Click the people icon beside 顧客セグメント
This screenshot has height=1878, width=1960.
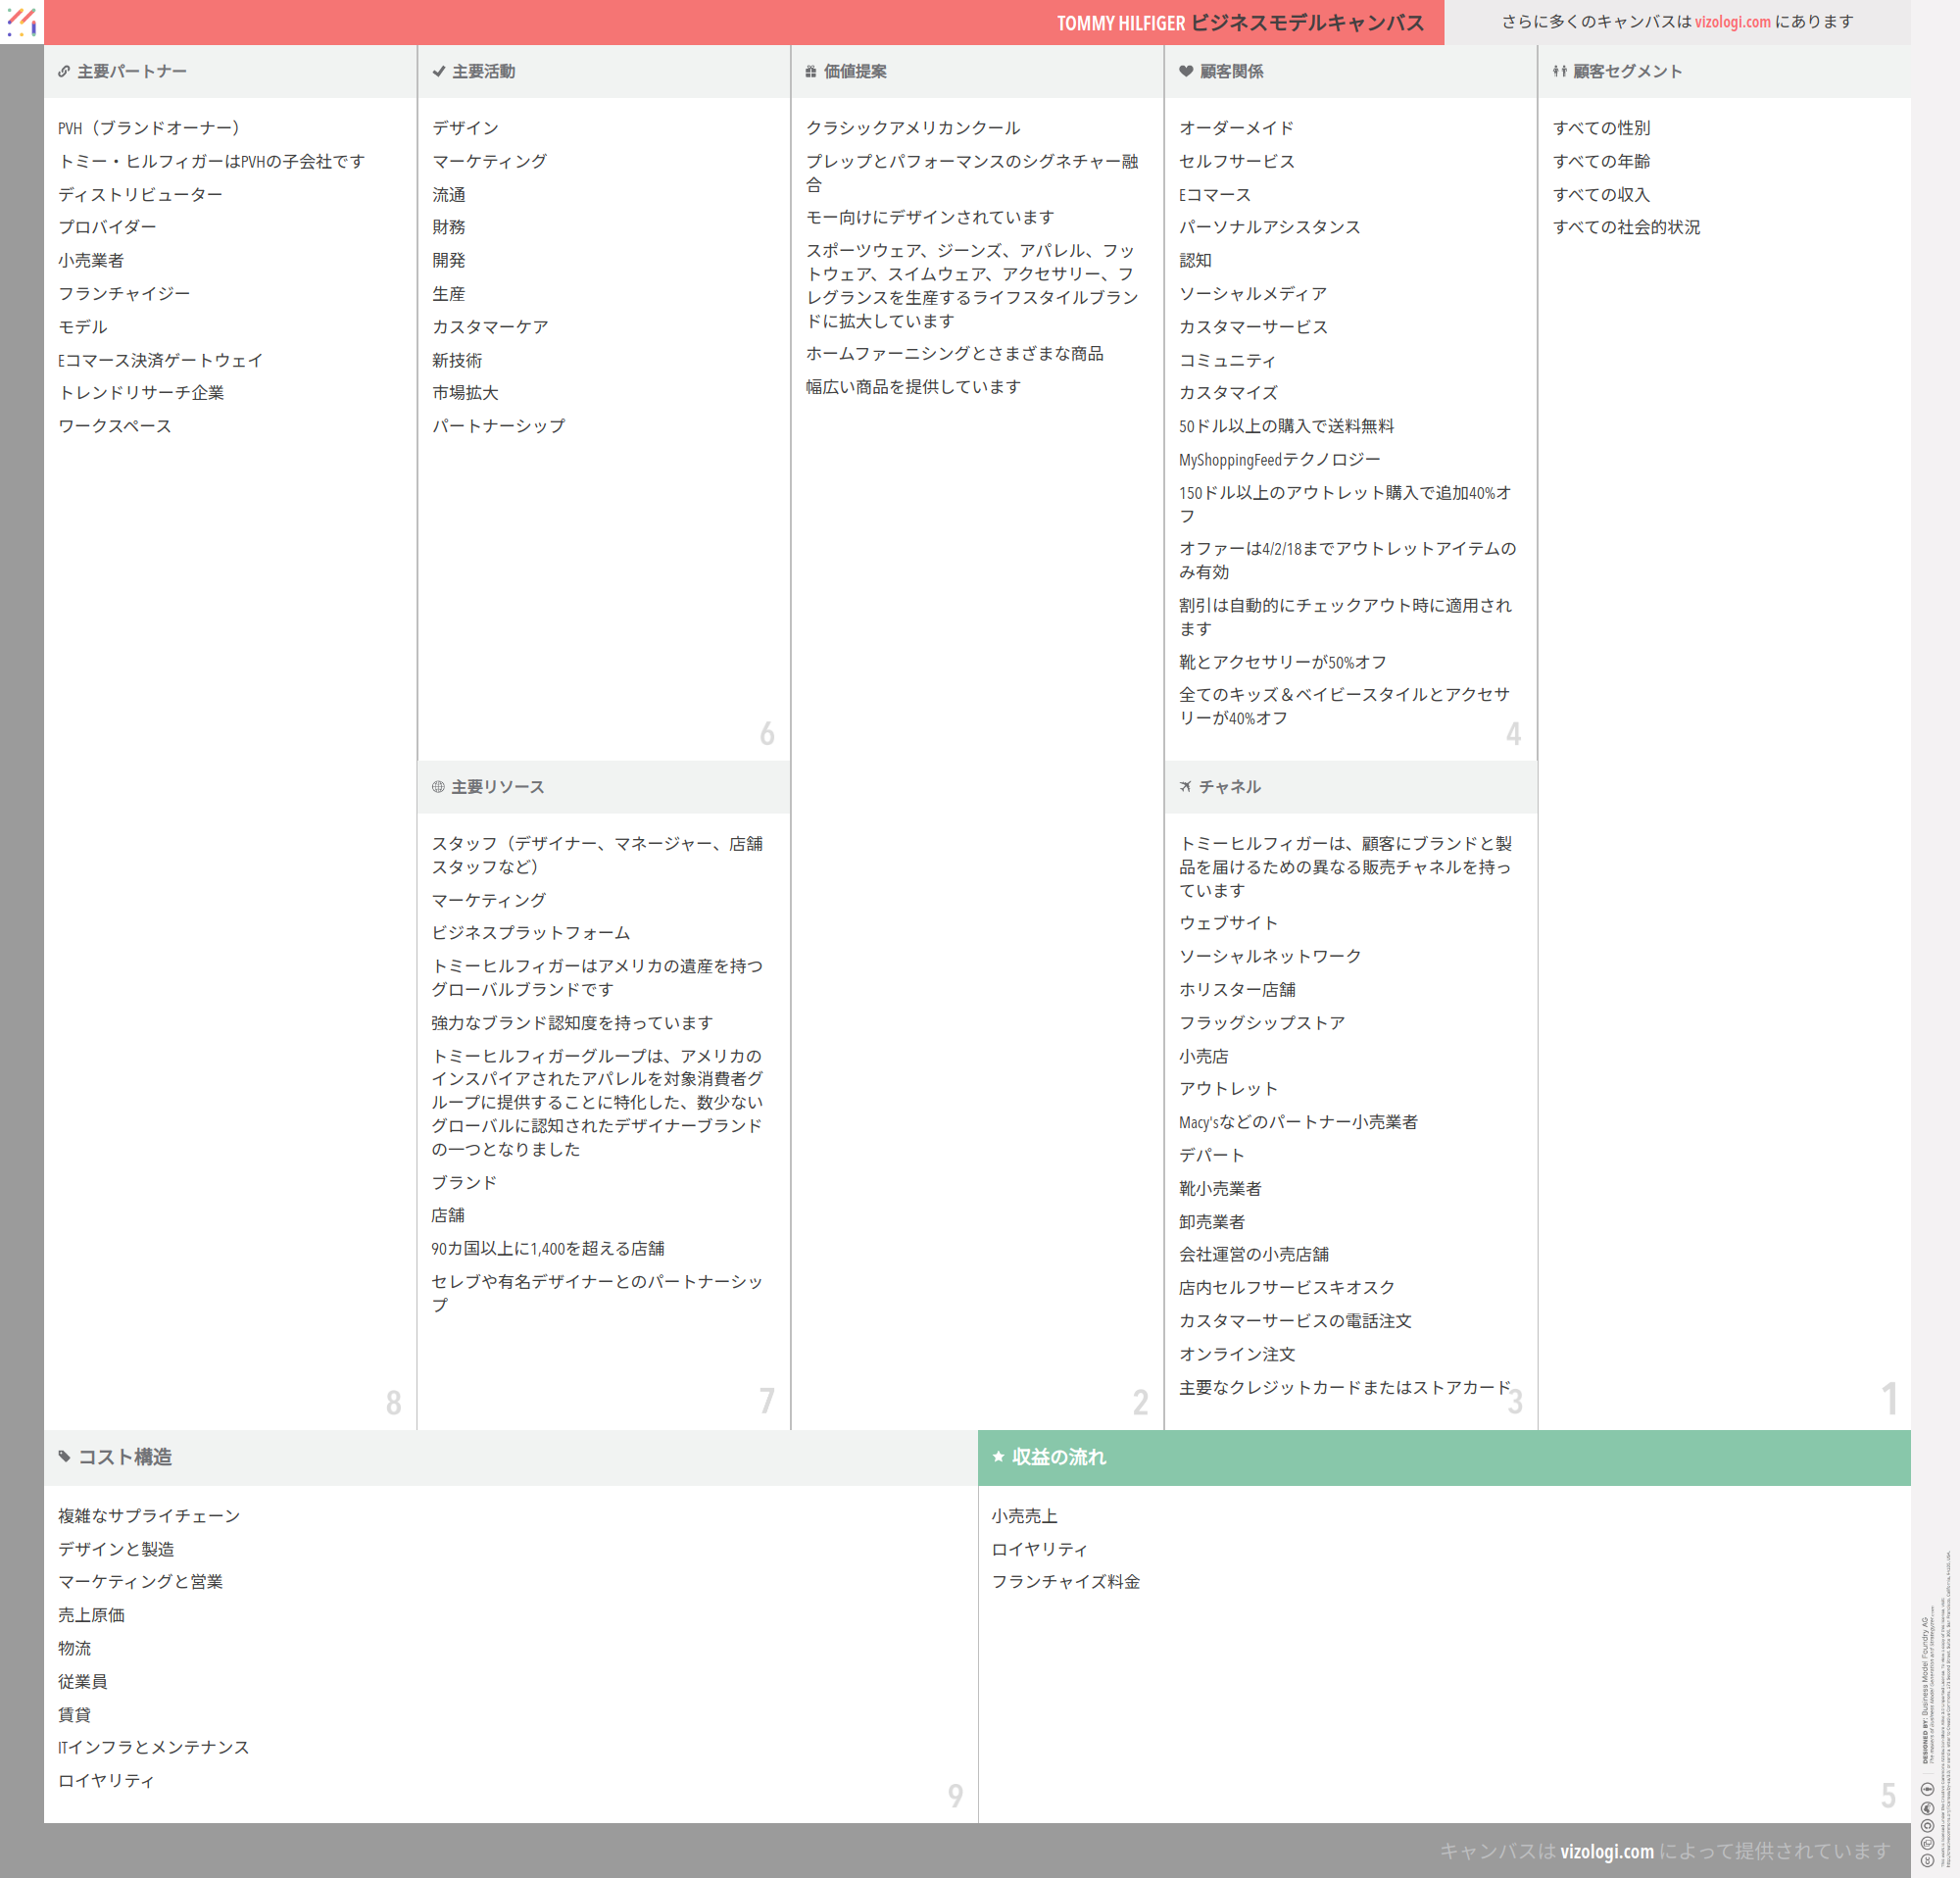tap(1559, 72)
